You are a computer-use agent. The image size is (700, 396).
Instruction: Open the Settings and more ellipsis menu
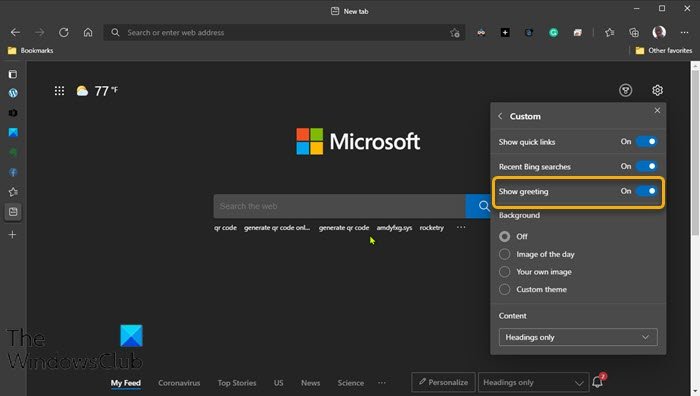coord(684,33)
